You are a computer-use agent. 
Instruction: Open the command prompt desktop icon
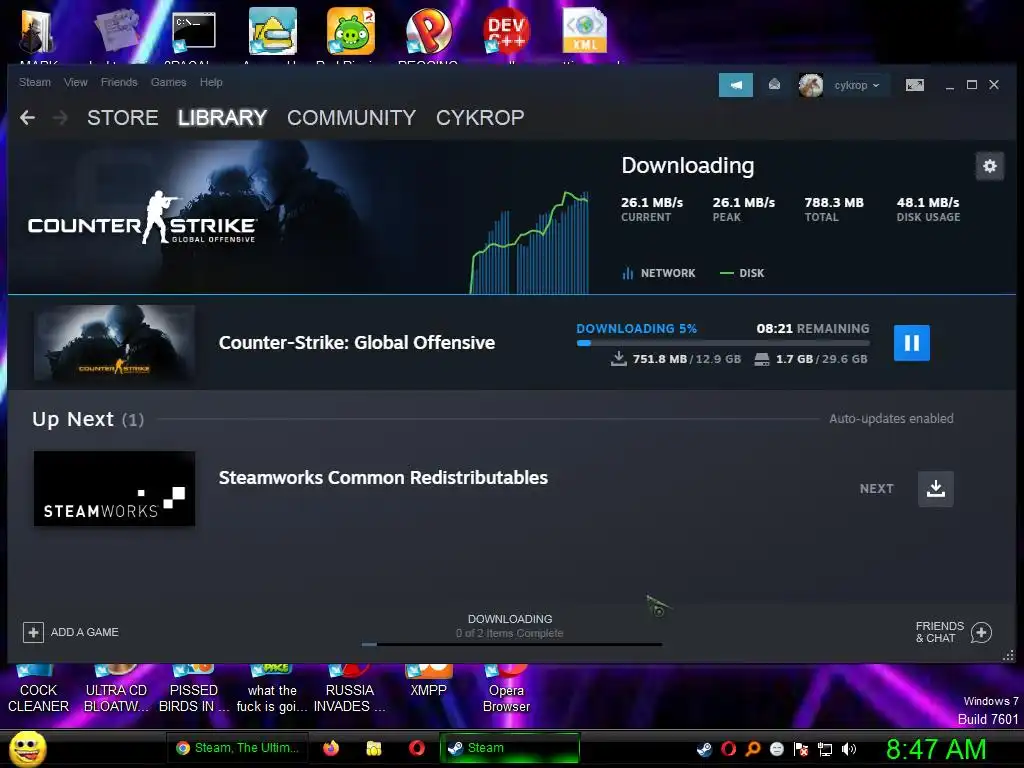[193, 31]
